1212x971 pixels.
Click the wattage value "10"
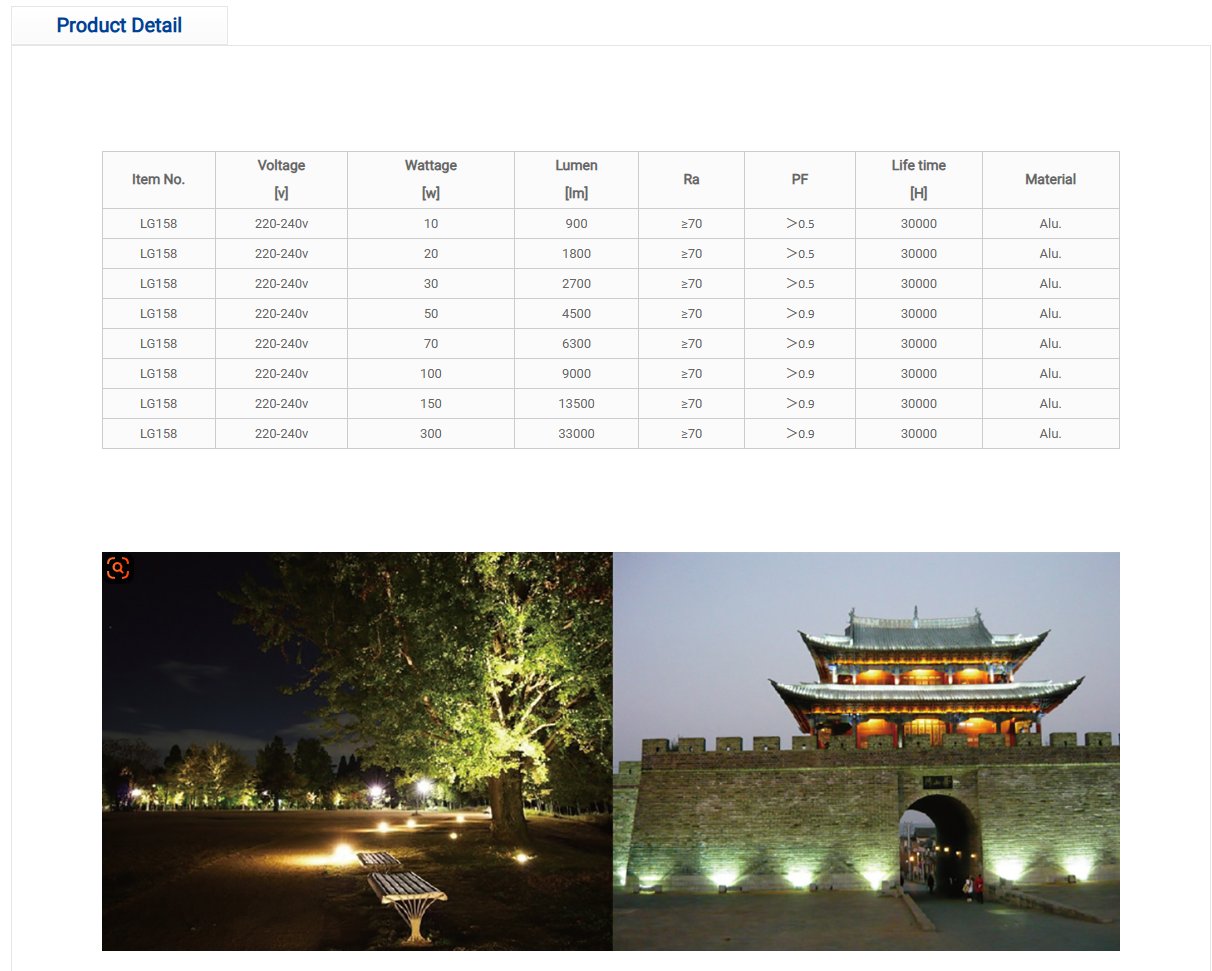pyautogui.click(x=431, y=224)
